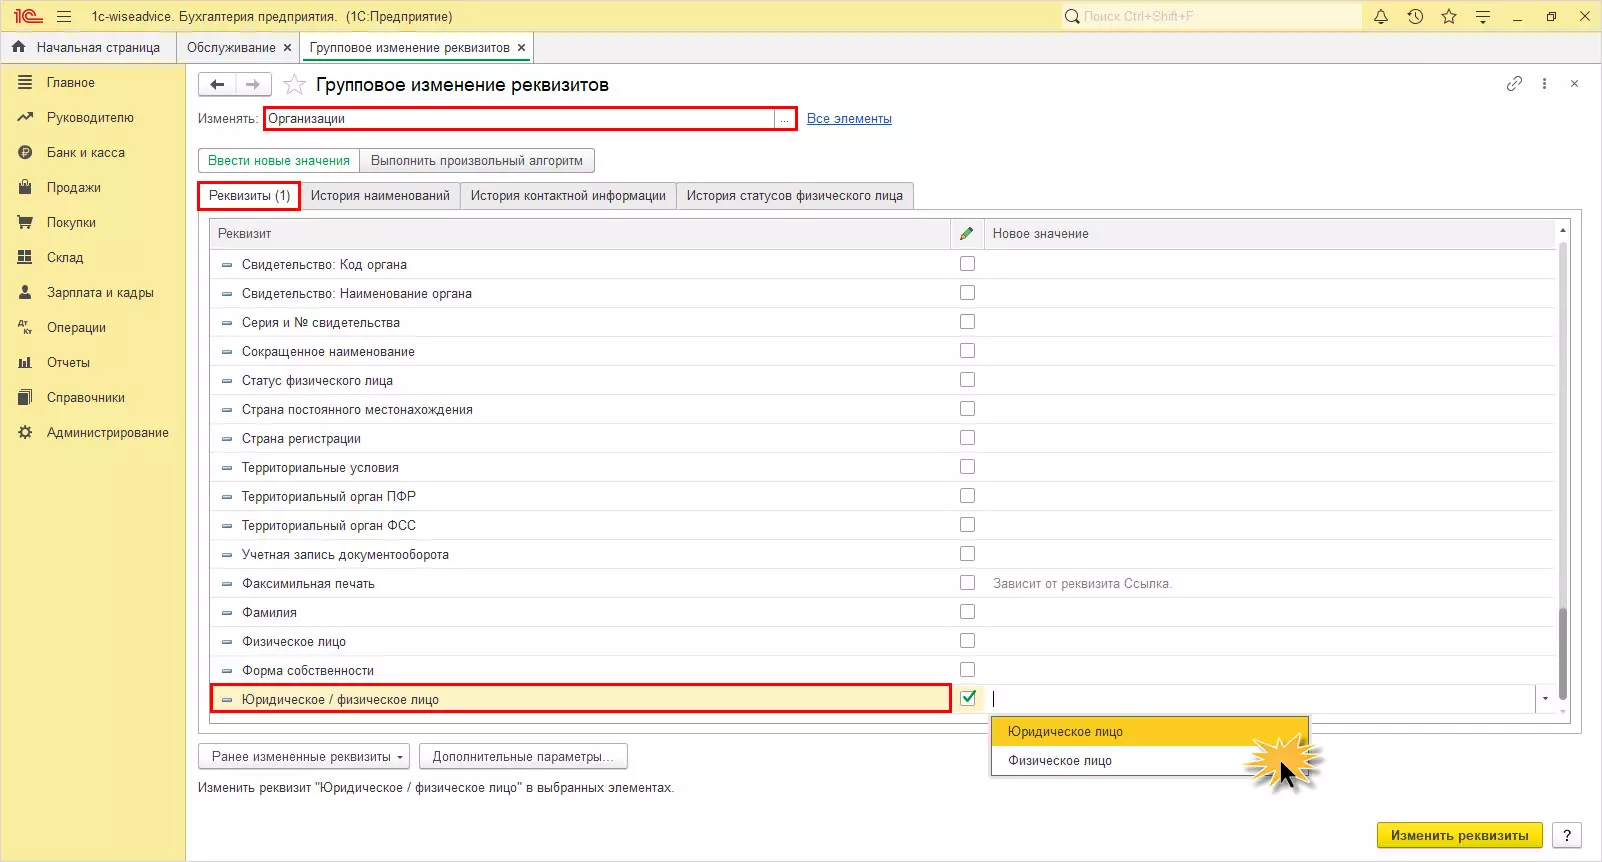
Task: Select Выполнить произвольный алгоритм mode
Action: click(x=477, y=161)
